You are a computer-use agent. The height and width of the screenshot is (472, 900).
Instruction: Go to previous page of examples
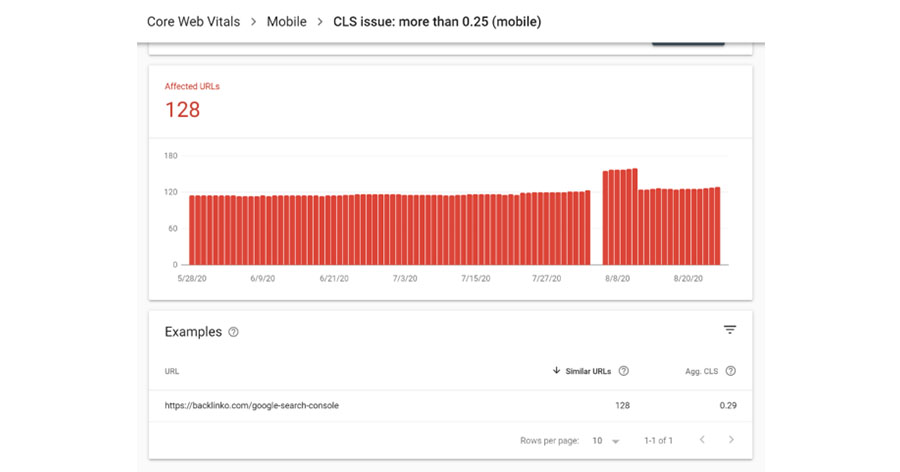pos(702,440)
